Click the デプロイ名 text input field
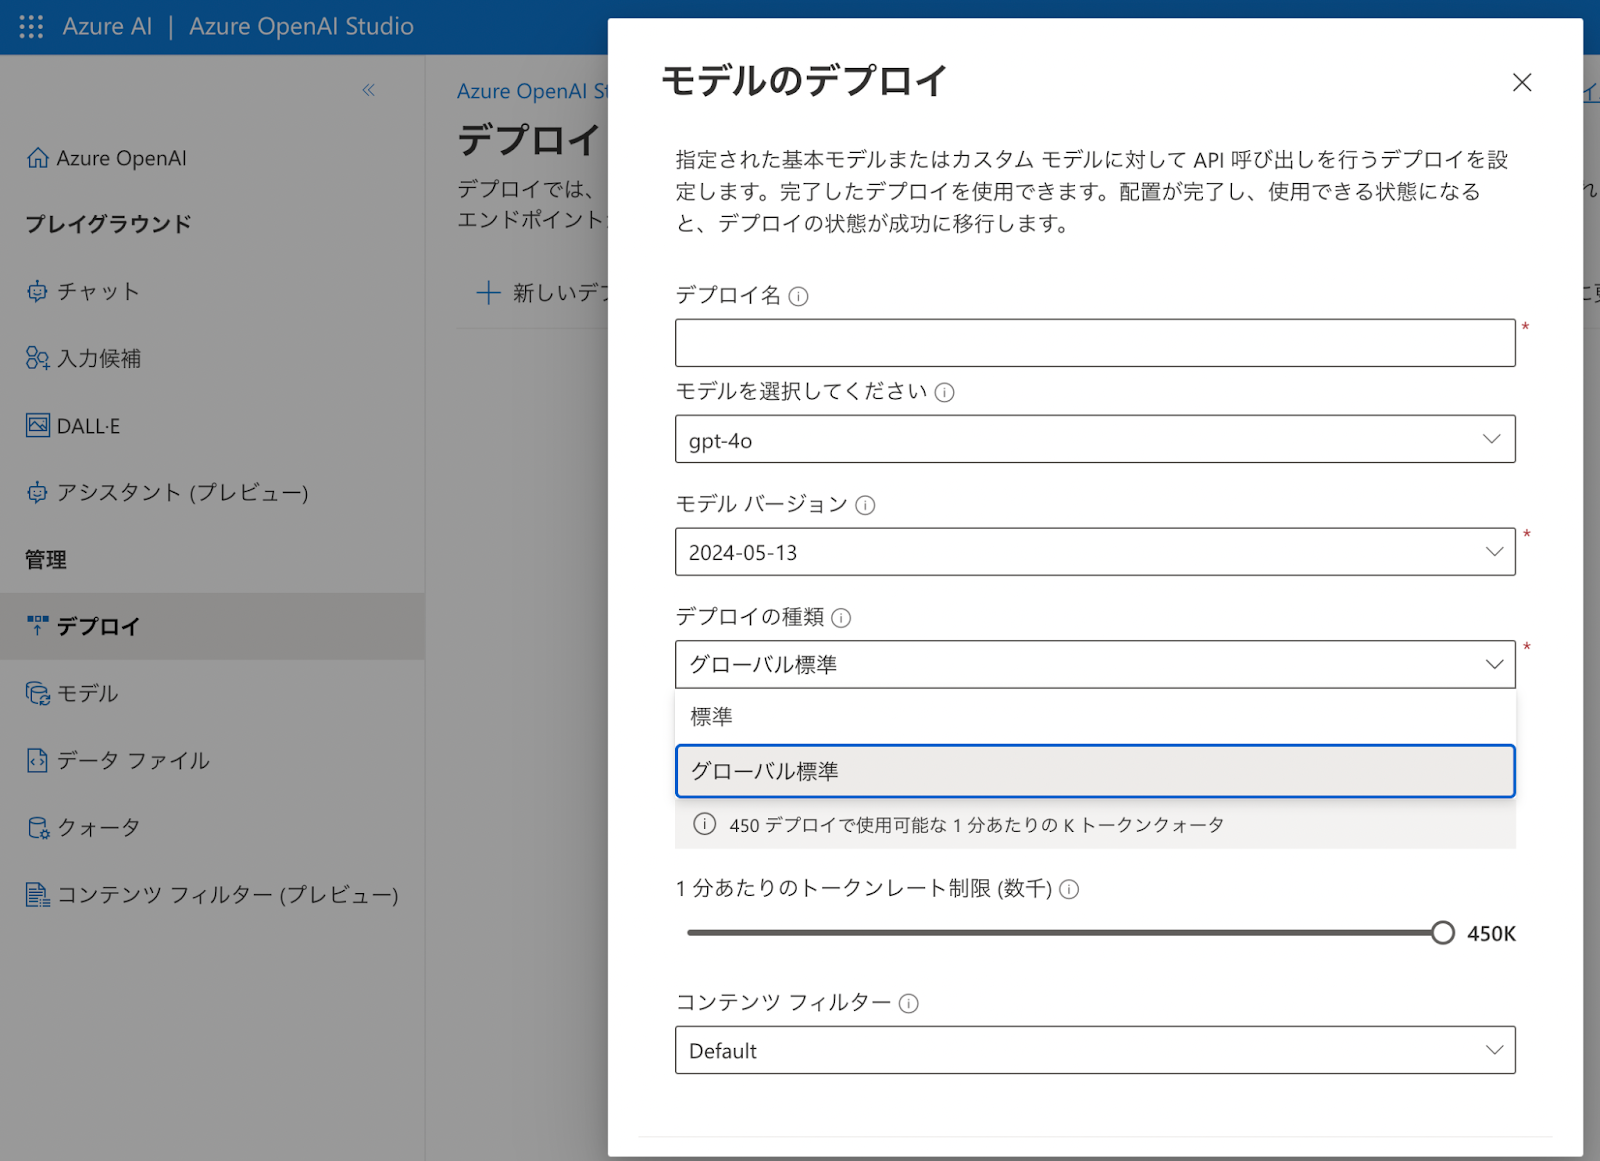The height and width of the screenshot is (1161, 1600). click(1094, 343)
